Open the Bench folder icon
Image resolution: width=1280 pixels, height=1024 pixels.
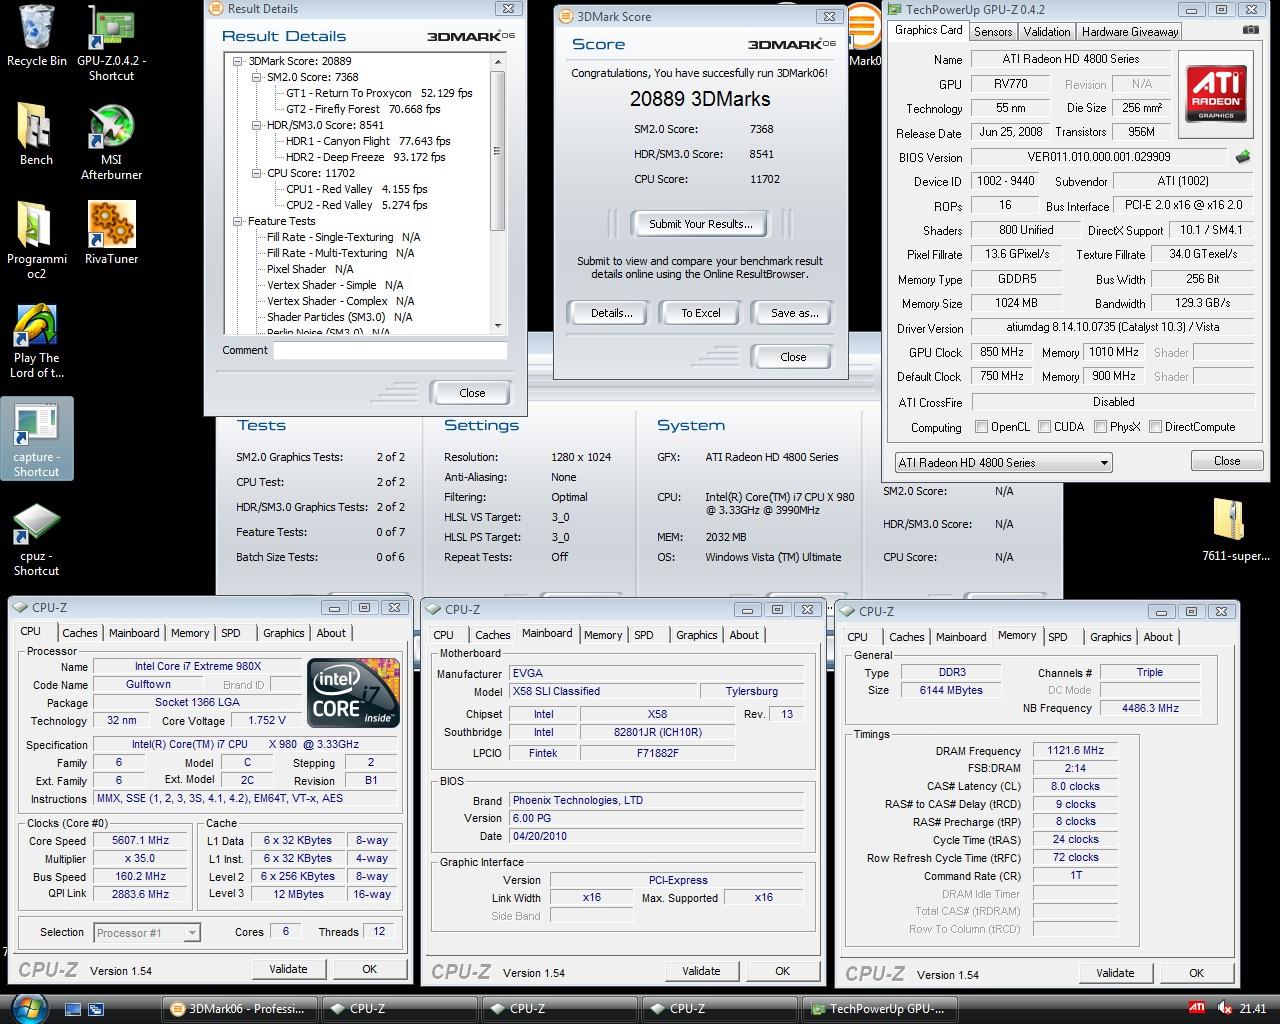click(36, 133)
